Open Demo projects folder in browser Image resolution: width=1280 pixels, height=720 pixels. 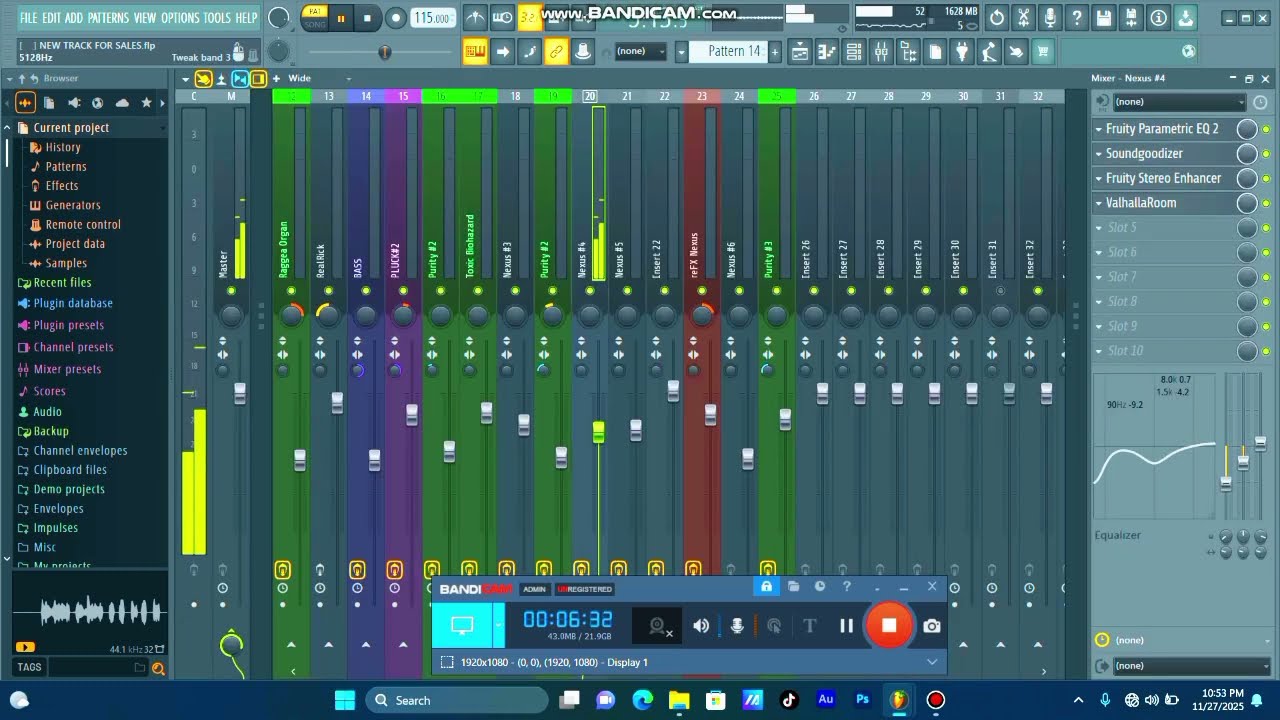coord(69,489)
